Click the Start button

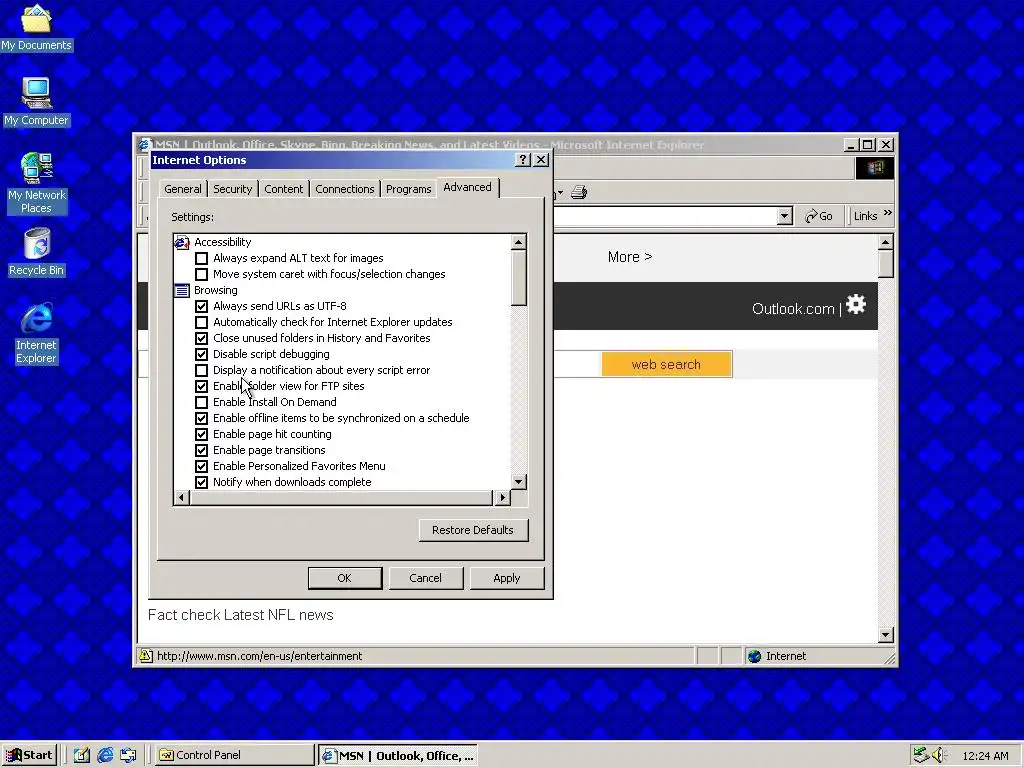click(29, 755)
